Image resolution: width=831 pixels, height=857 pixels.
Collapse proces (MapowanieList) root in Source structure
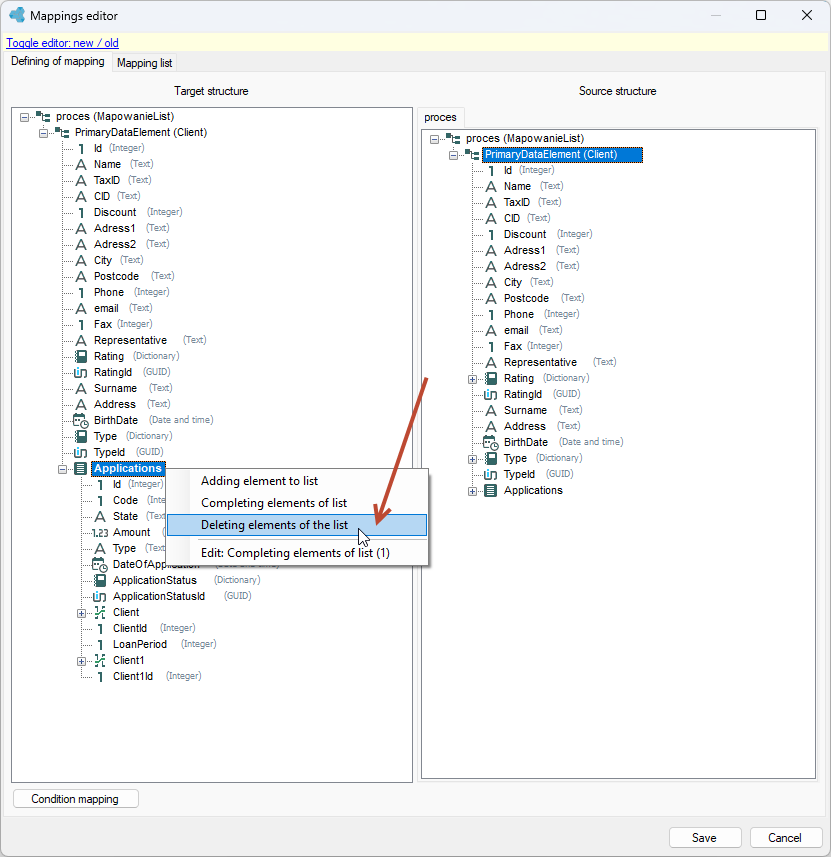click(434, 139)
